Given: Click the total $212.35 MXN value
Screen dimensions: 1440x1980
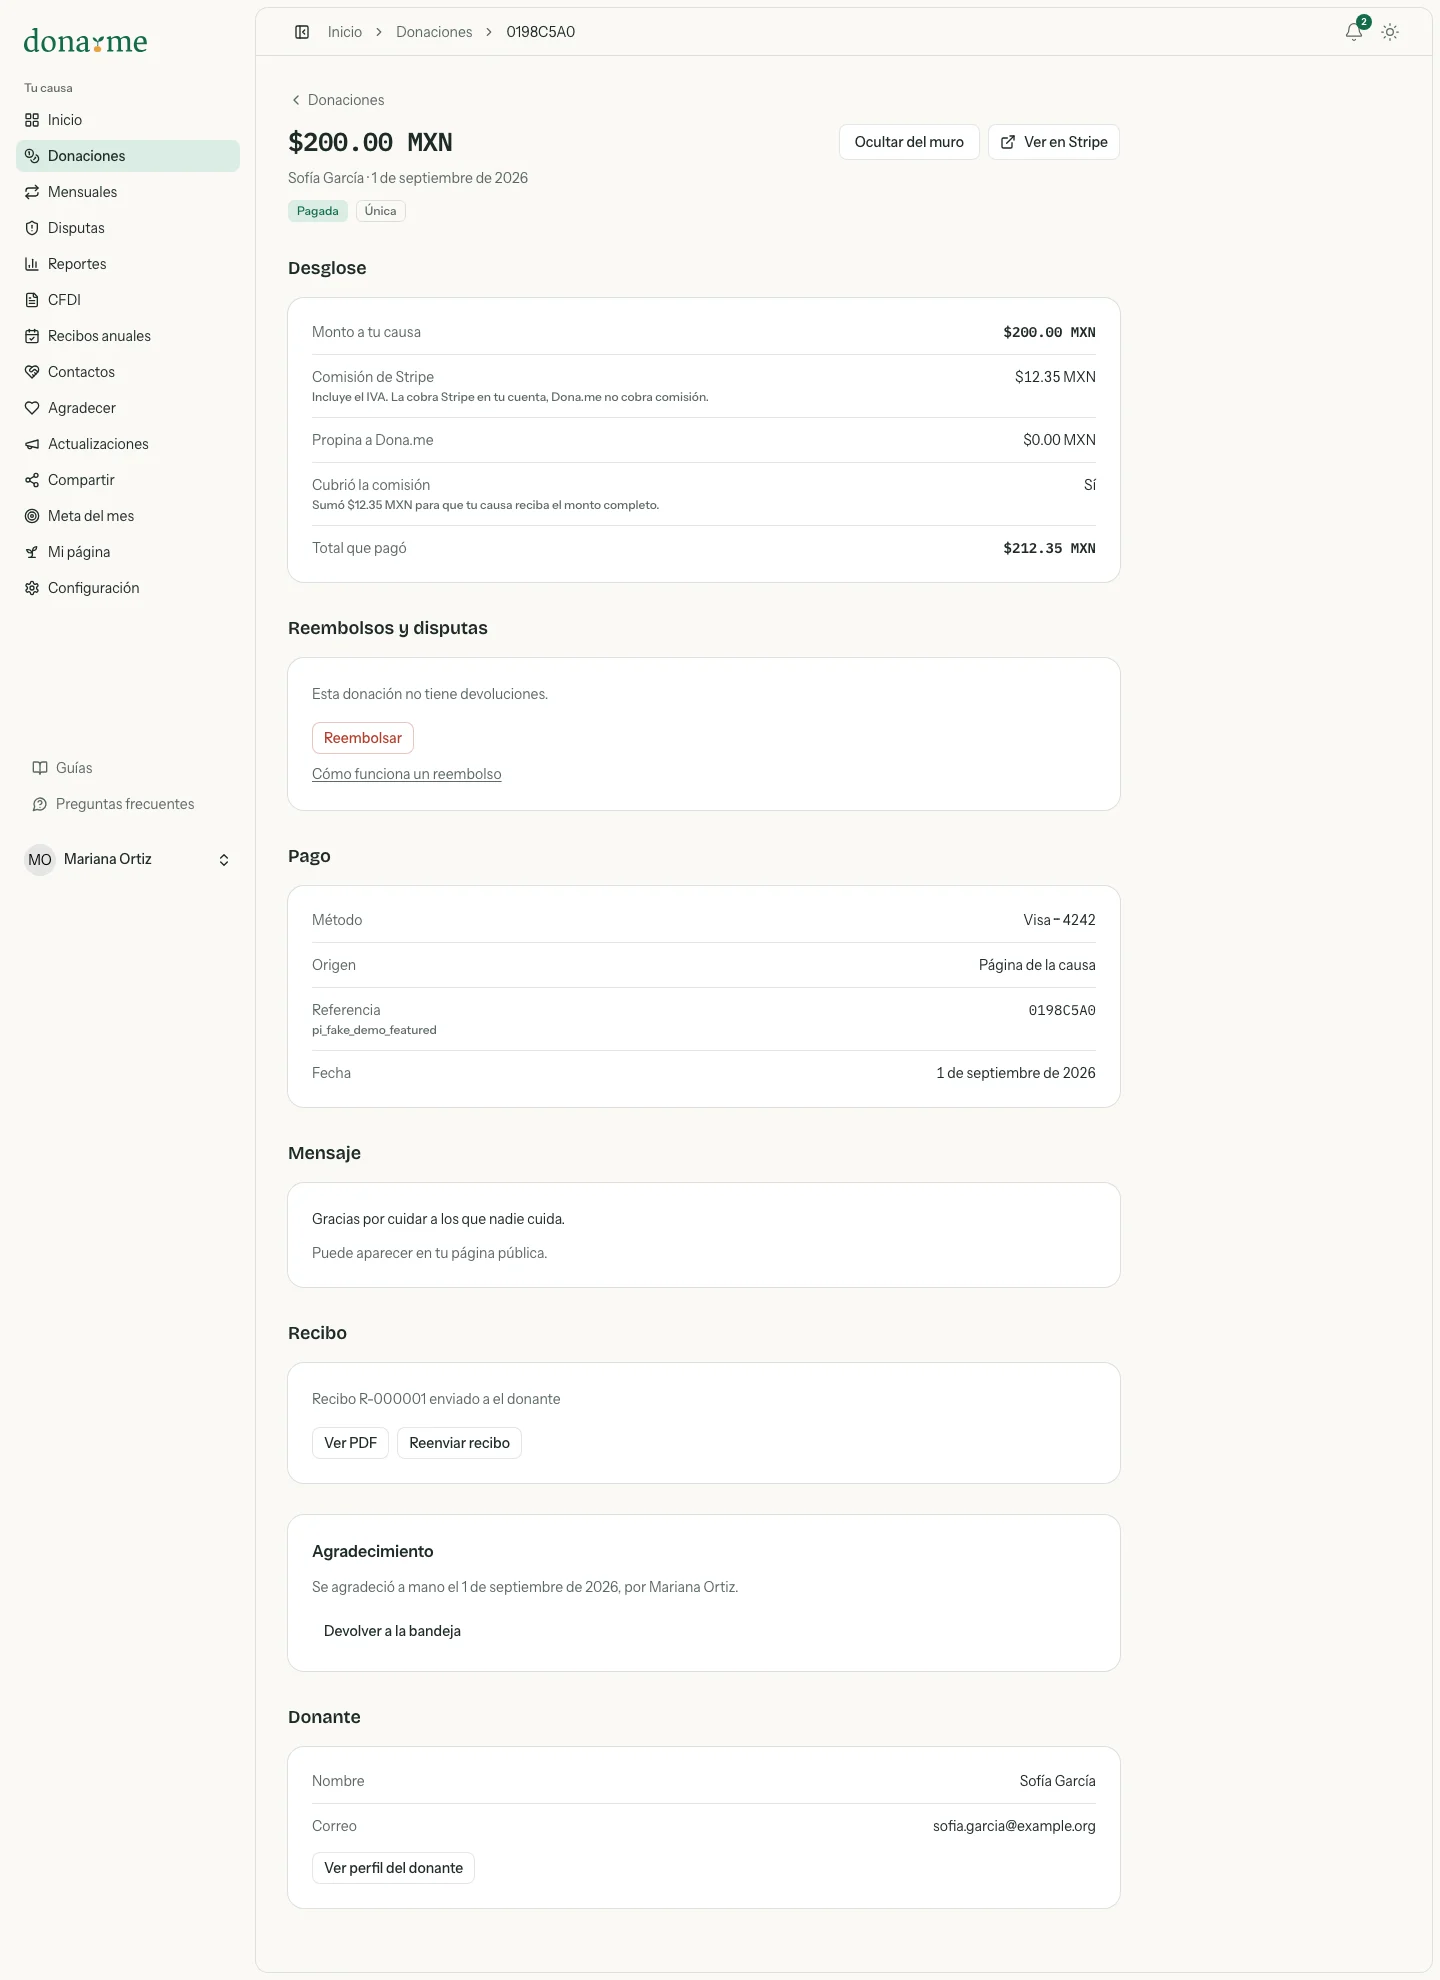Looking at the screenshot, I should tap(1049, 548).
